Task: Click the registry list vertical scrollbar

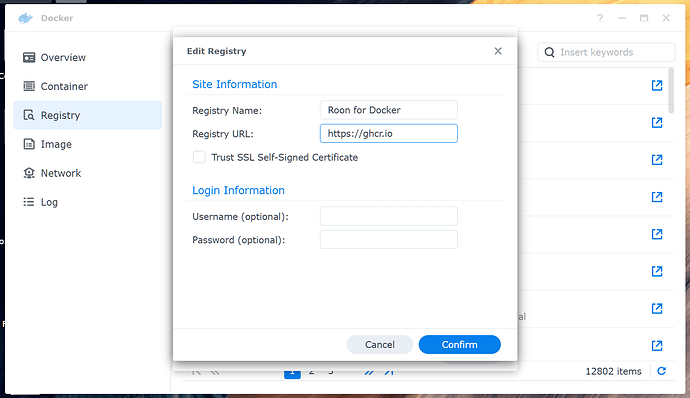Action: 671,90
